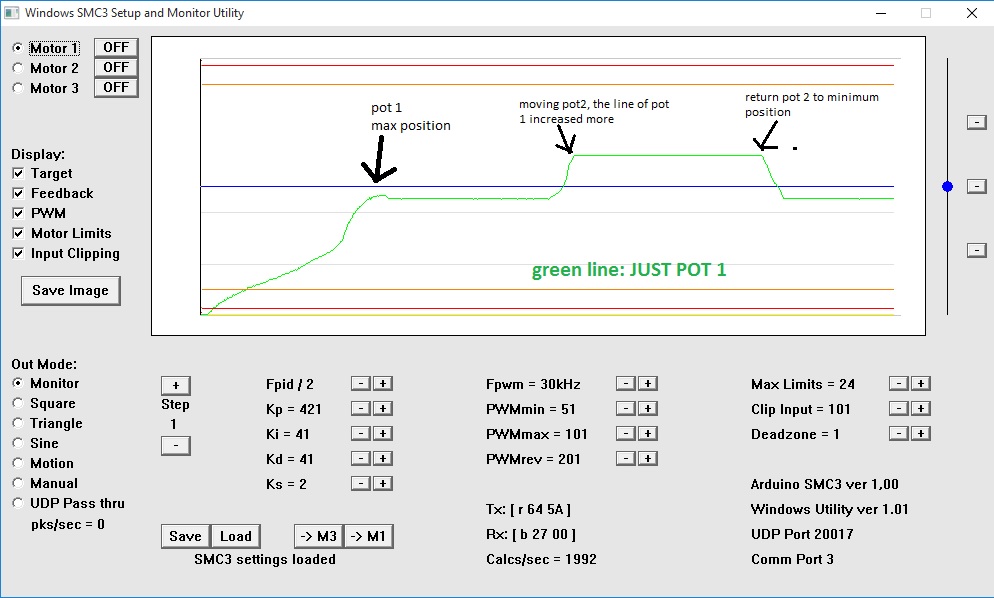Select the Motor 2 radio button
Viewport: 994px width, 598px height.
tap(18, 68)
